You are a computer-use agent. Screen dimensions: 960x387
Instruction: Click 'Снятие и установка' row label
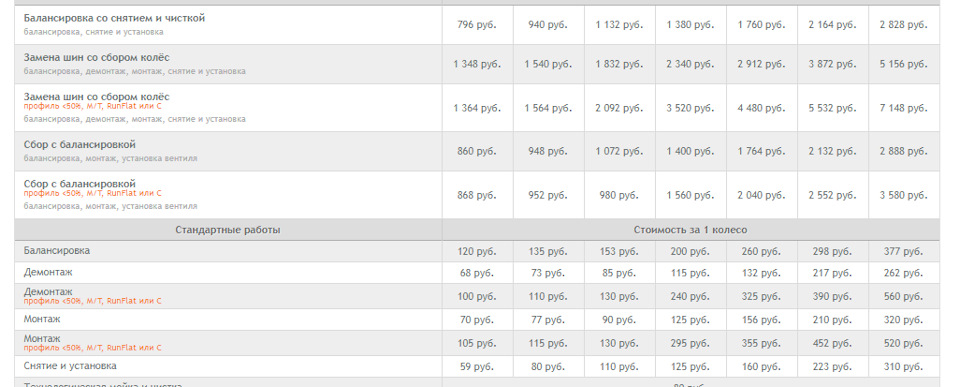pos(70,366)
